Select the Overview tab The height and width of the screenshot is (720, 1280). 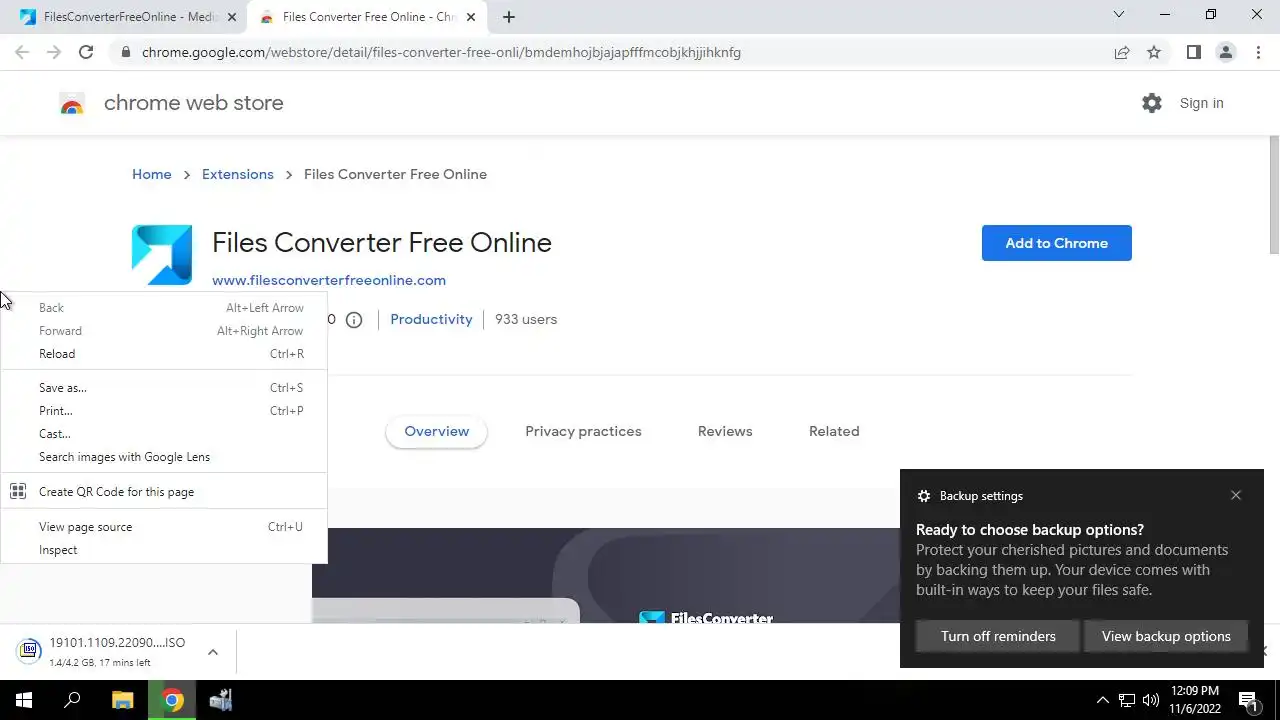pyautogui.click(x=437, y=431)
